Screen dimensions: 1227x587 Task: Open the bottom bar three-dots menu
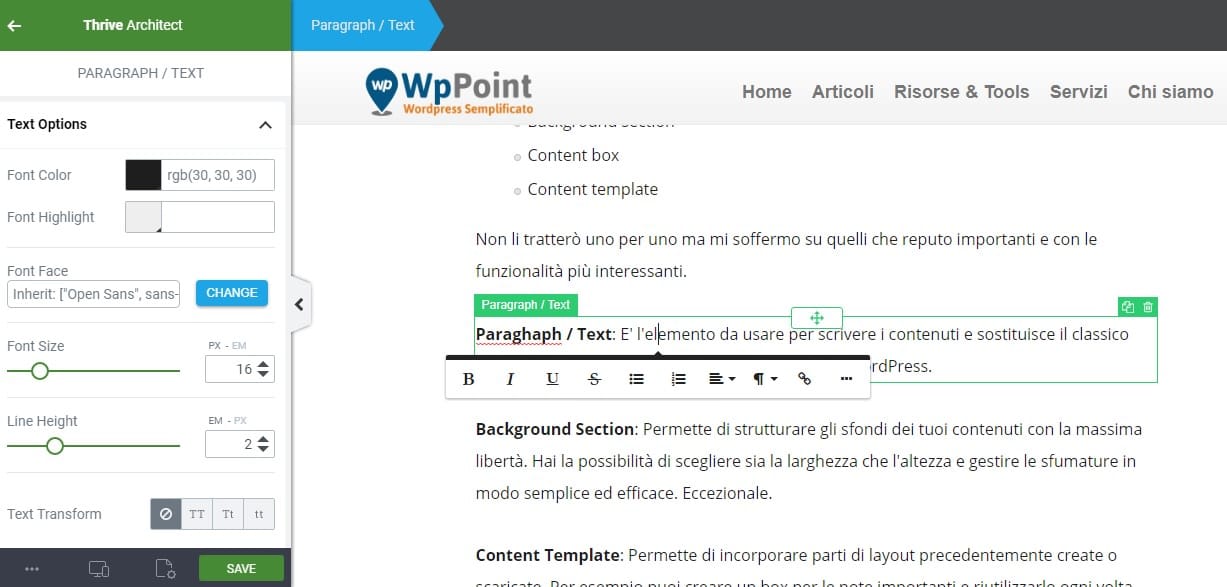tap(32, 569)
